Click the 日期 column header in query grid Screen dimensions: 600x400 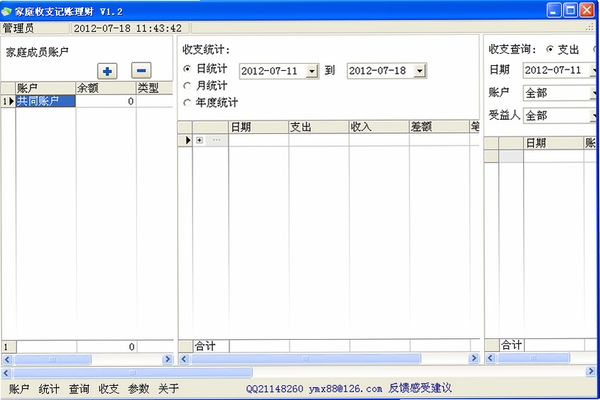(553, 143)
